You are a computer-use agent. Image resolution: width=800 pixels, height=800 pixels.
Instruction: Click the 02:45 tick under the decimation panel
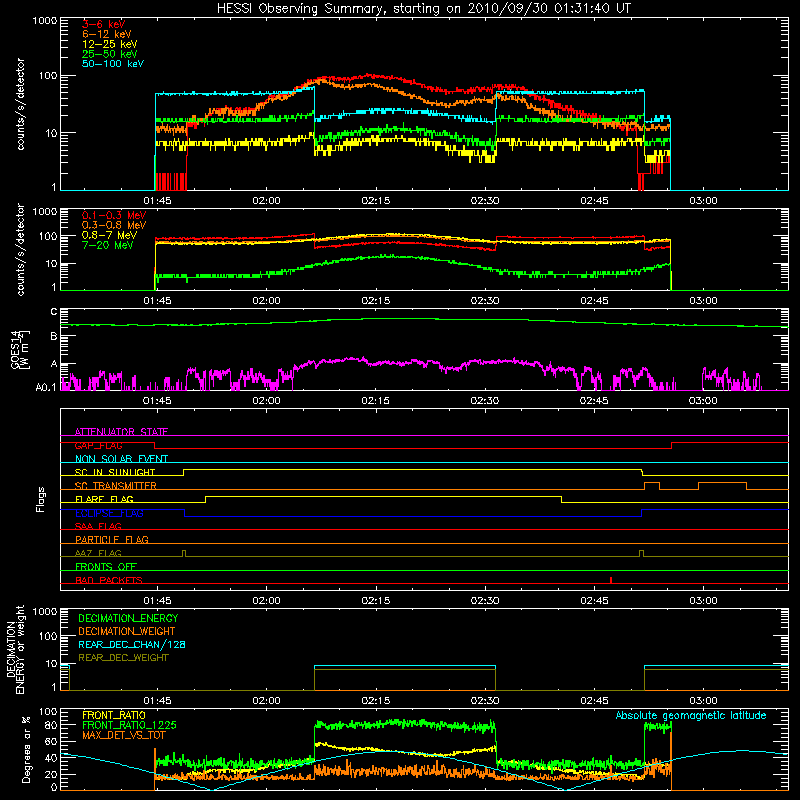point(594,701)
